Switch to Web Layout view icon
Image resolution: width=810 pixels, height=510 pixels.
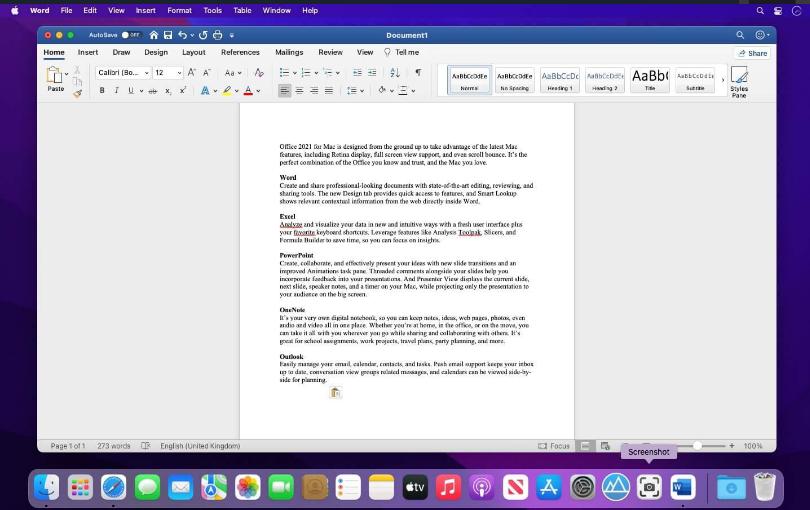[605, 445]
